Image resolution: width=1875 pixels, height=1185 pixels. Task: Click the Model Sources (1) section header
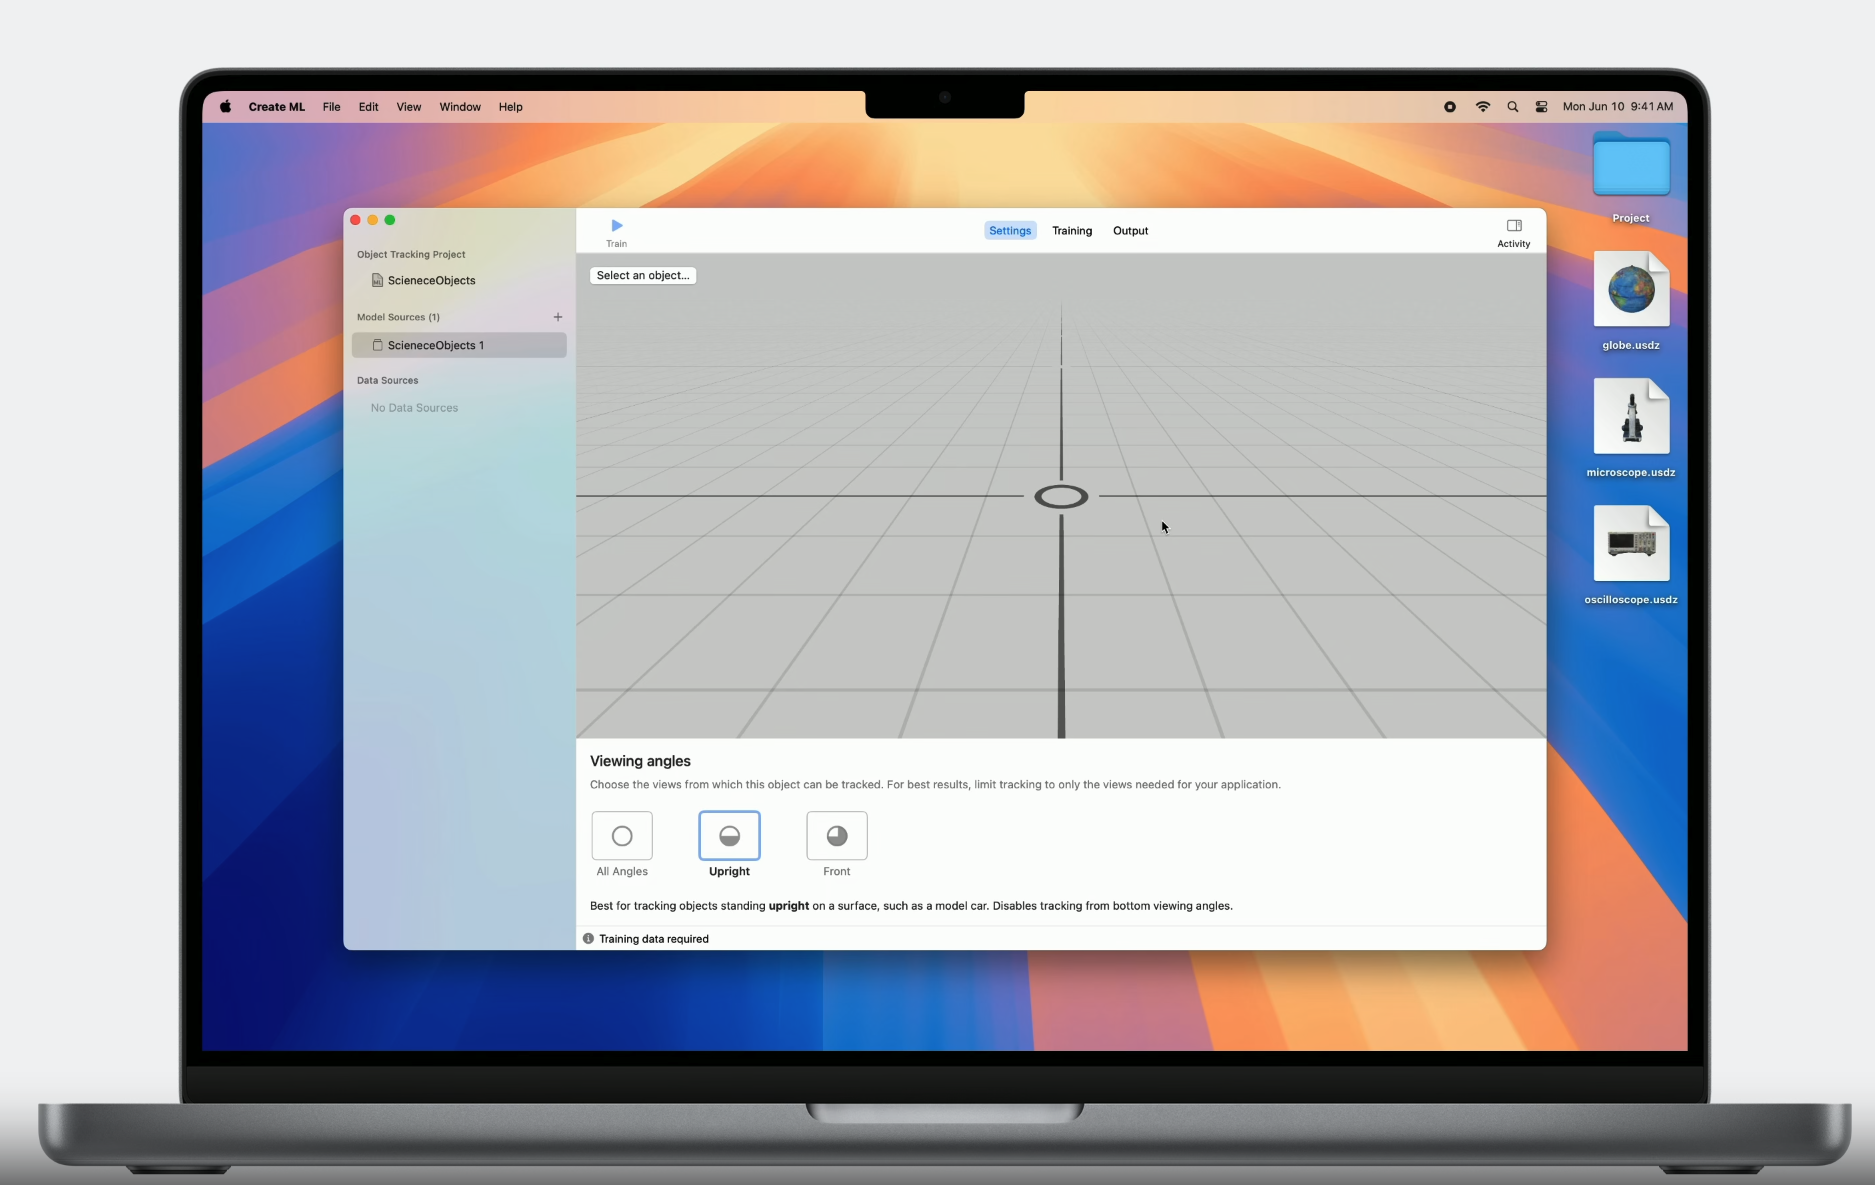pos(398,317)
